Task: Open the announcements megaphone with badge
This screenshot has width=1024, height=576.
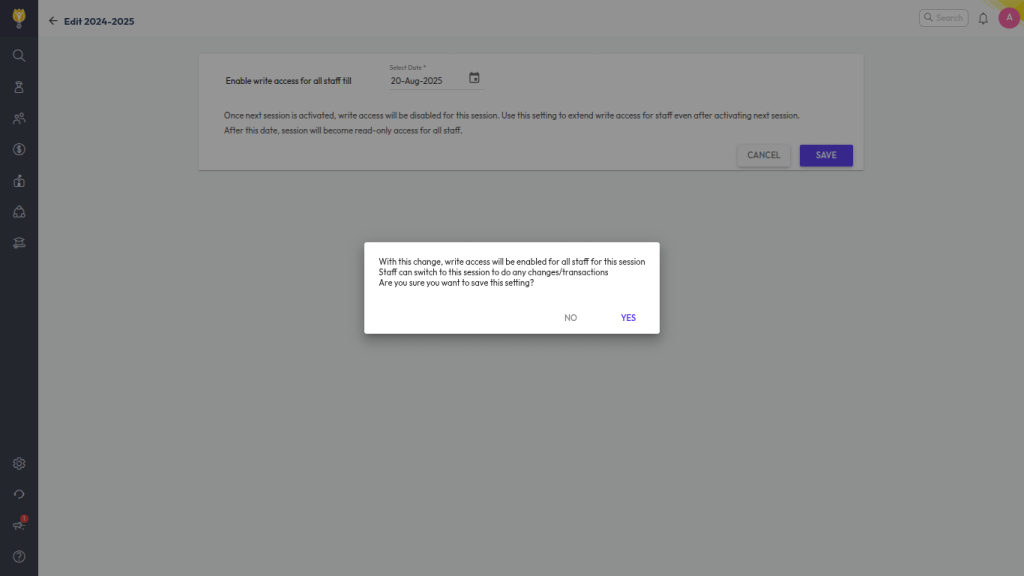Action: [19, 525]
